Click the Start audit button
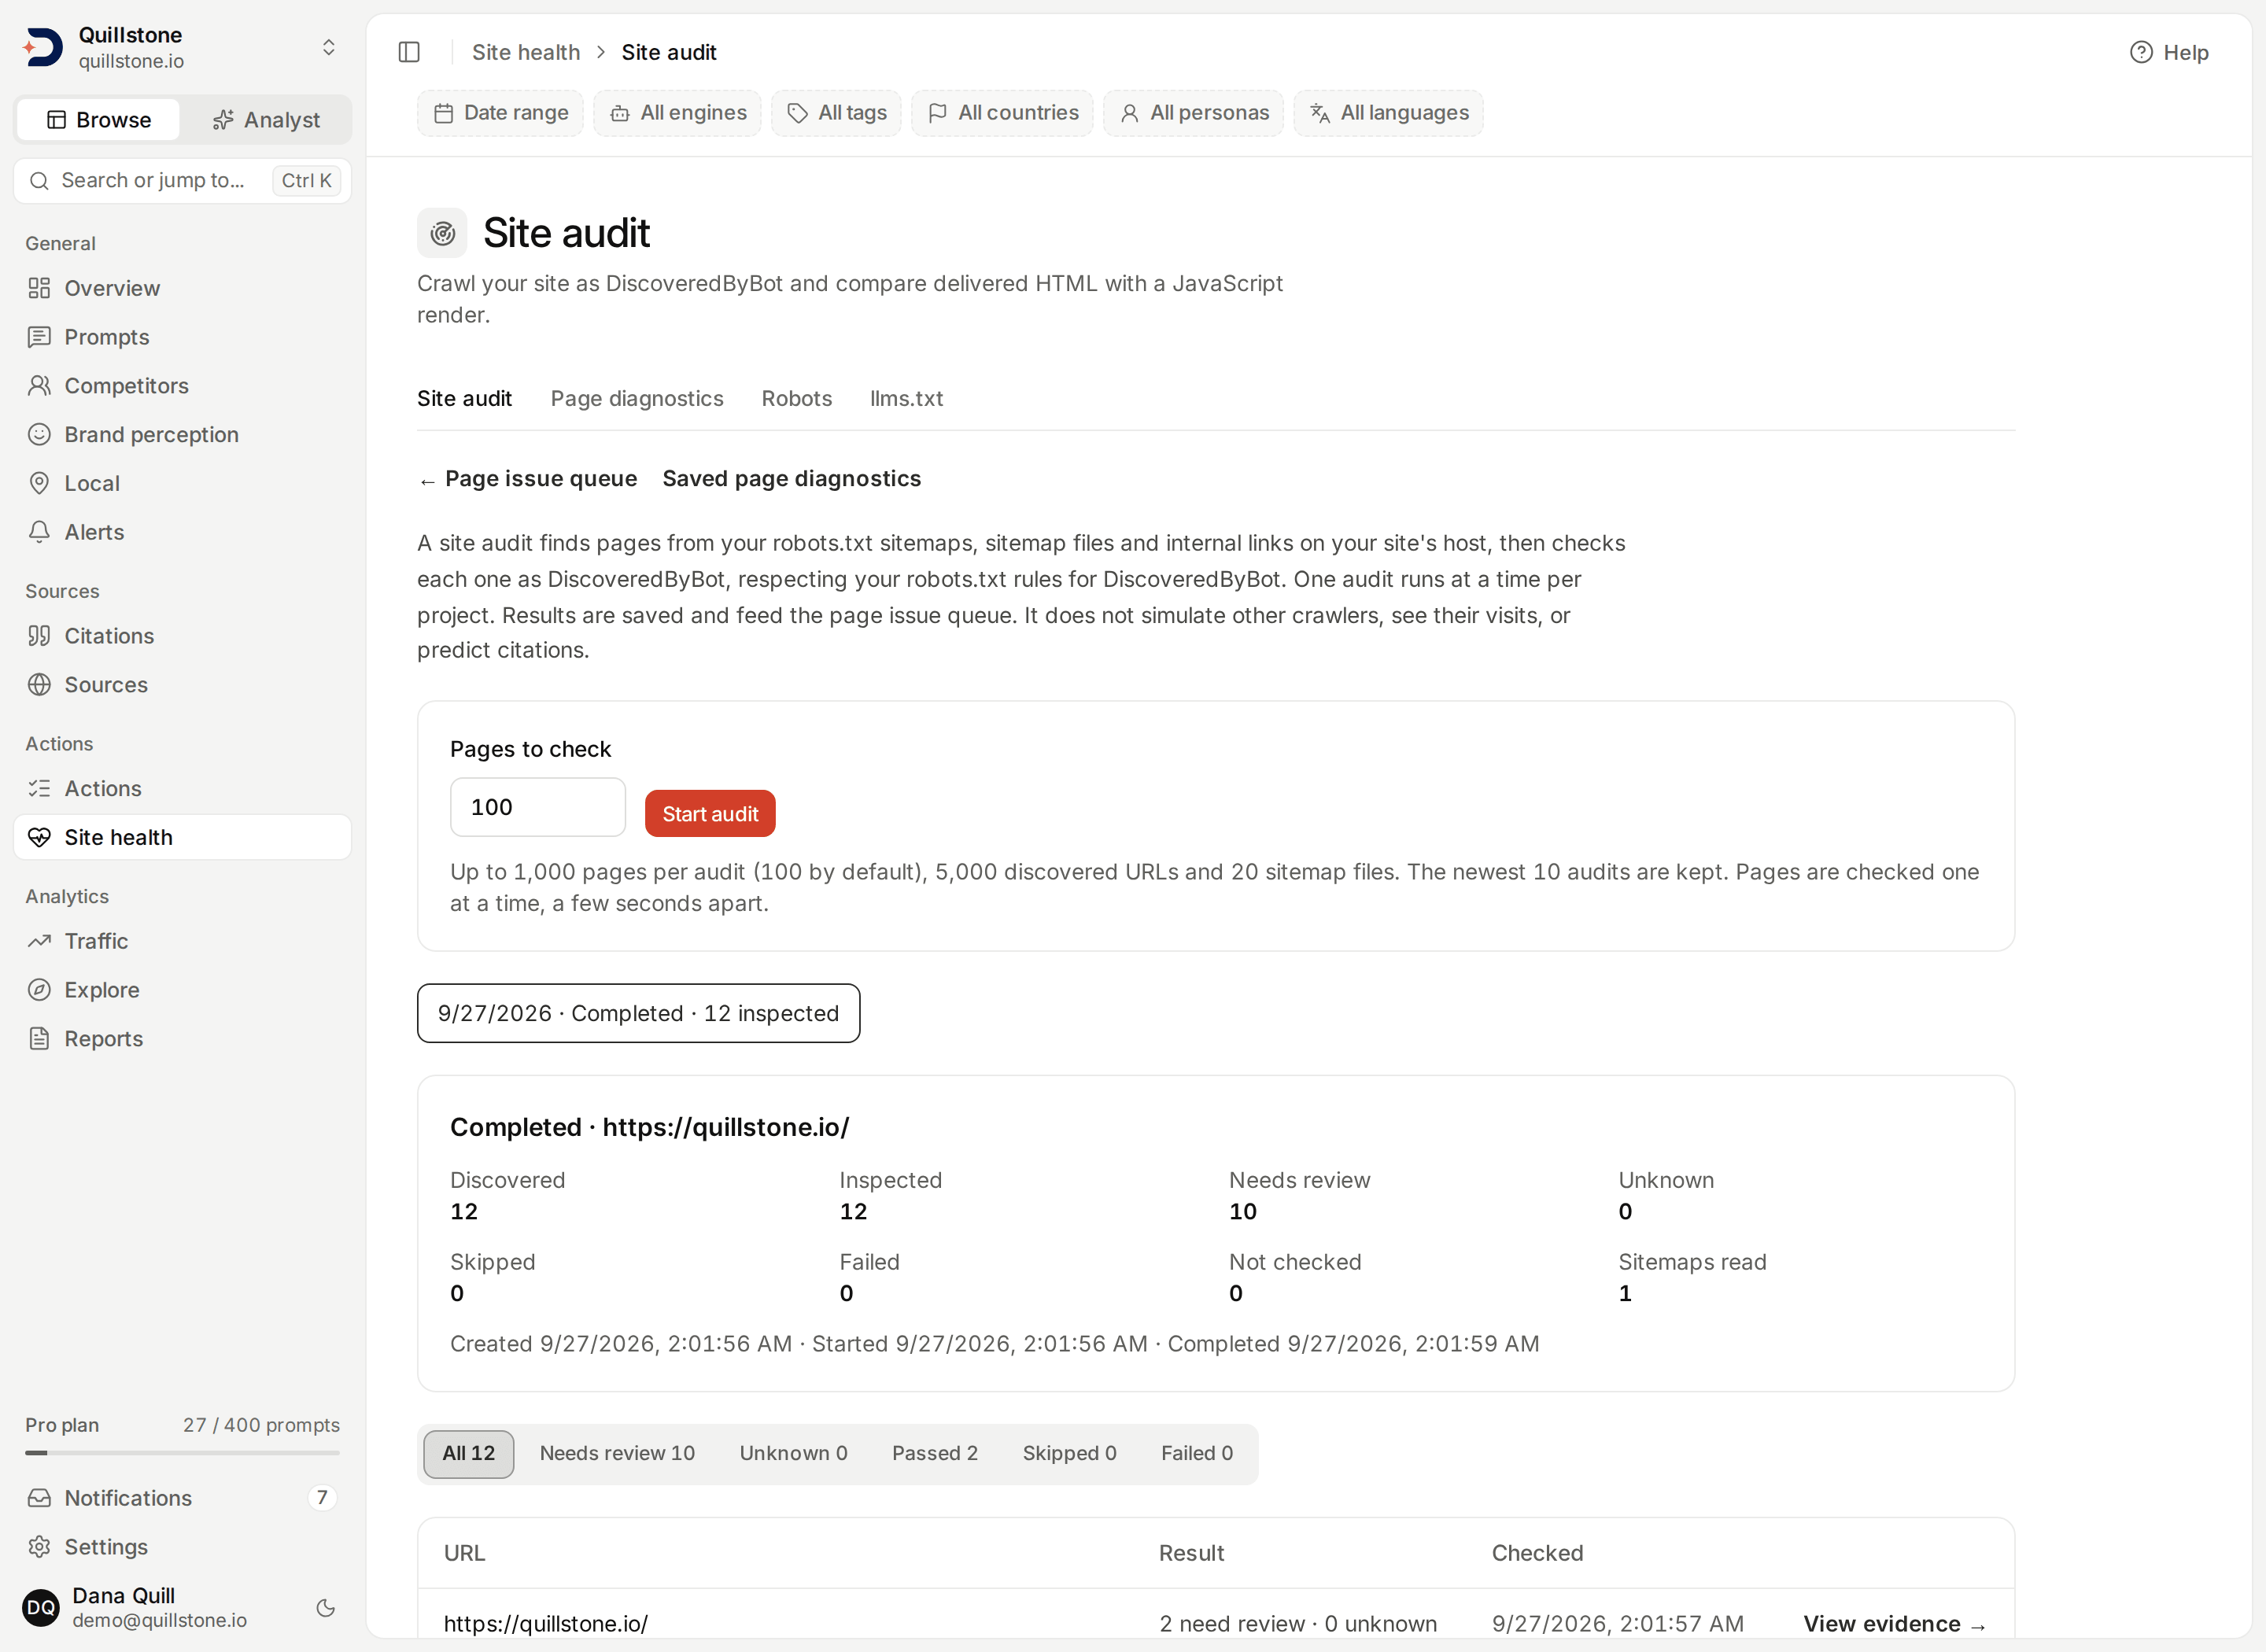Screen dimensions: 2266x1652 pyautogui.click(x=710, y=814)
